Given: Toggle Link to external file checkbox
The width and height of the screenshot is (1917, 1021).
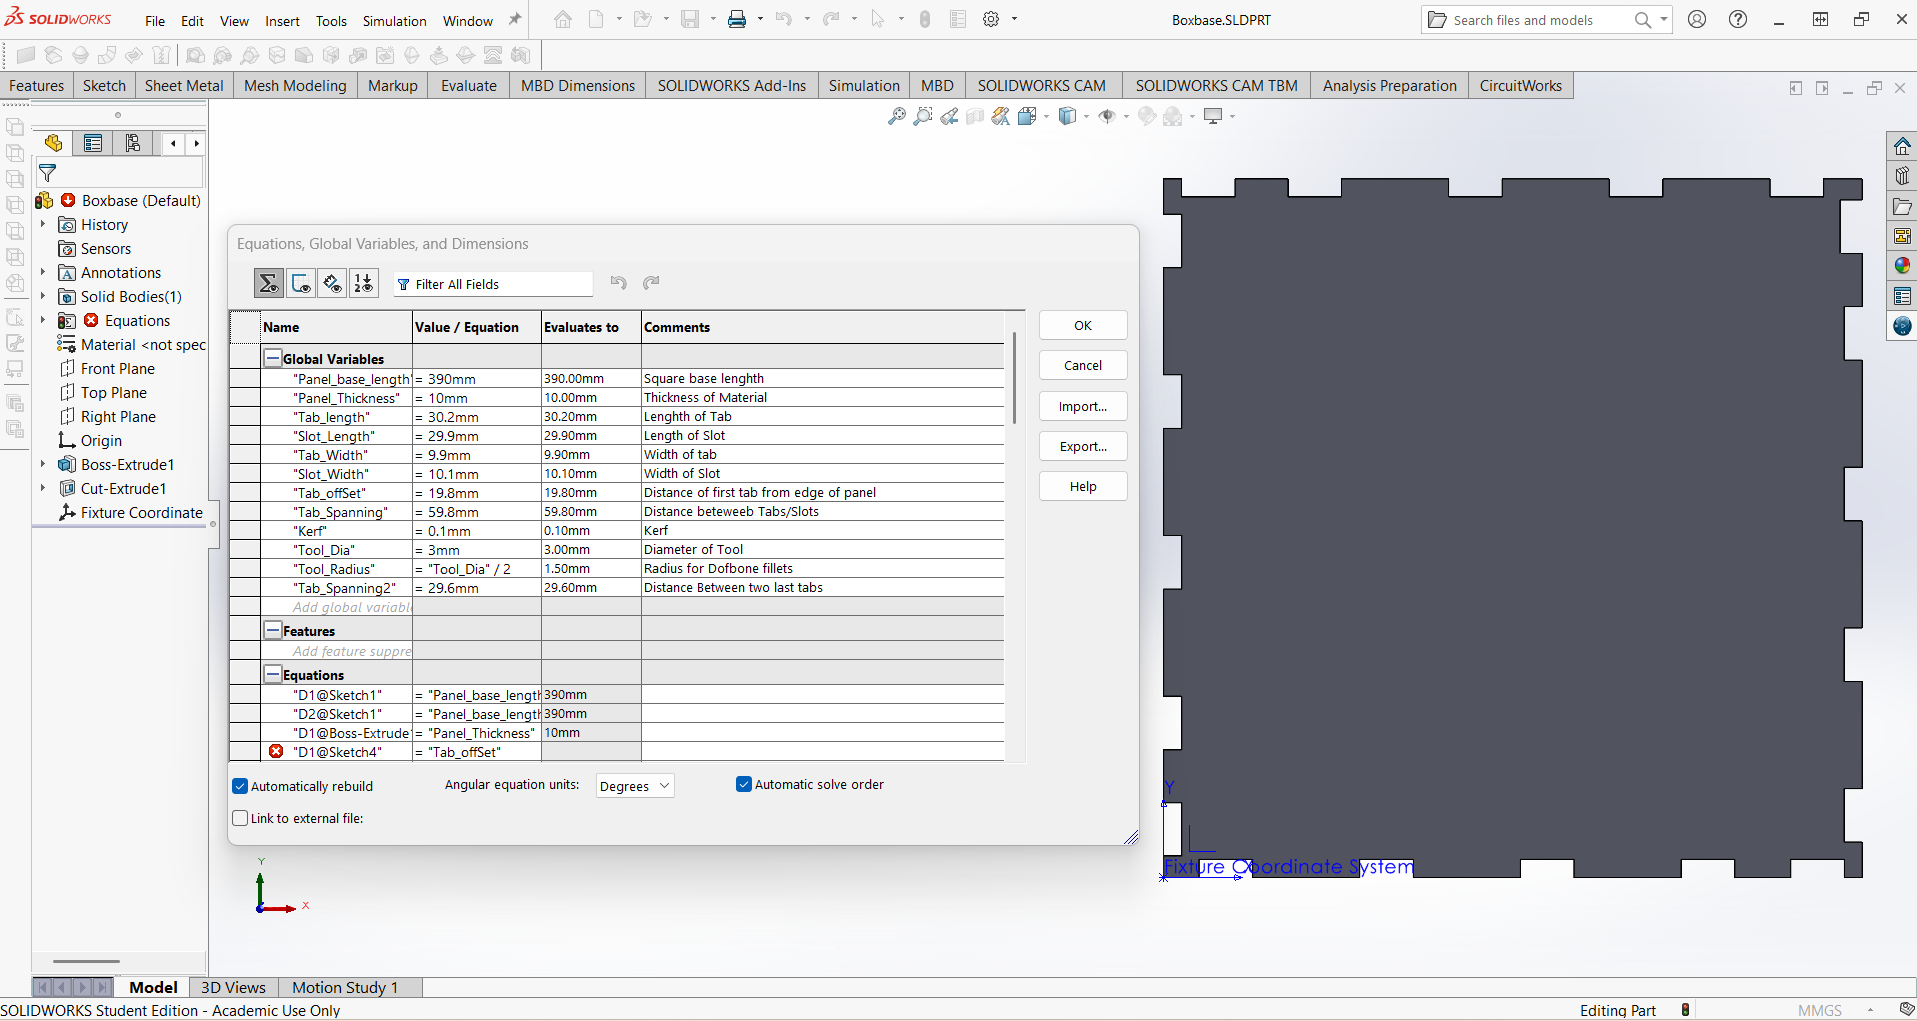Looking at the screenshot, I should pyautogui.click(x=240, y=818).
